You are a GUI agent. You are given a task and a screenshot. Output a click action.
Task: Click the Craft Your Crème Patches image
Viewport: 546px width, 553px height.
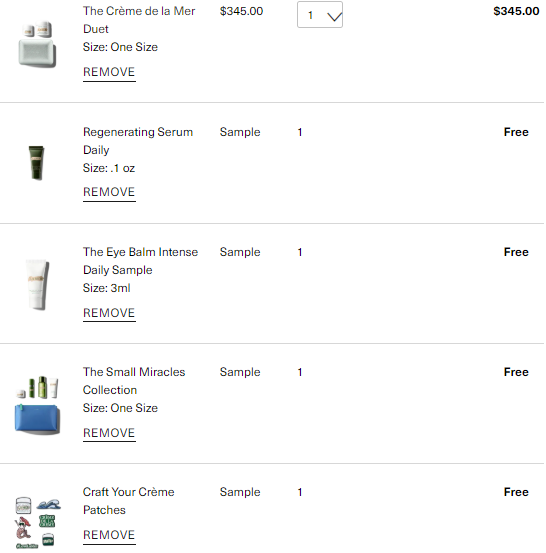tap(38, 523)
